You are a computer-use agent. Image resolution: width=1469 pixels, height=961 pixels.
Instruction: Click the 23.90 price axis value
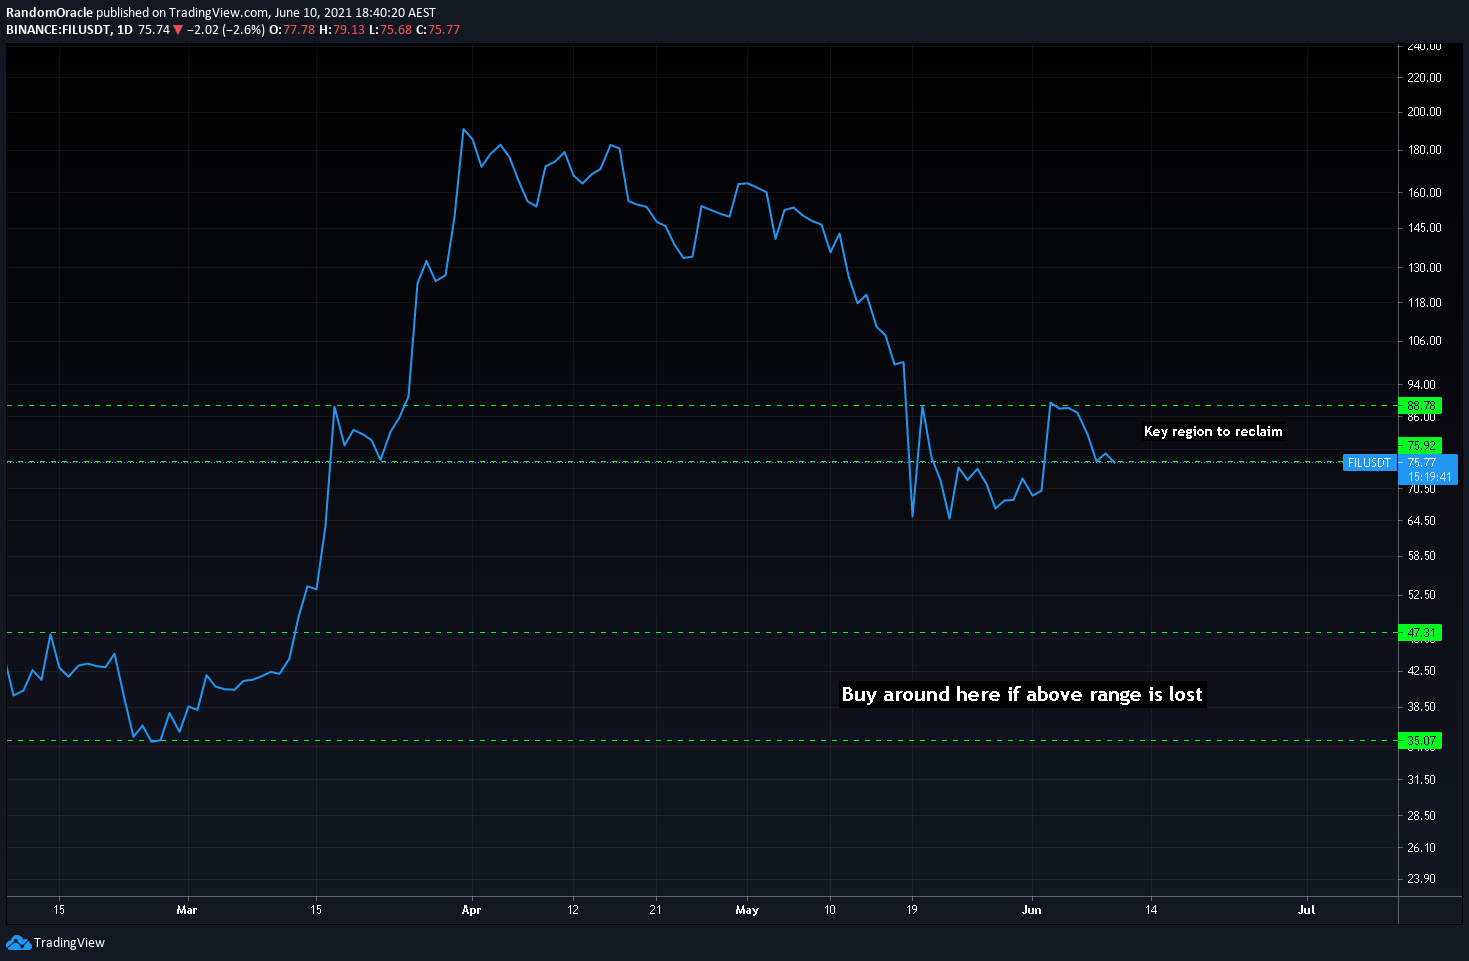[1421, 879]
